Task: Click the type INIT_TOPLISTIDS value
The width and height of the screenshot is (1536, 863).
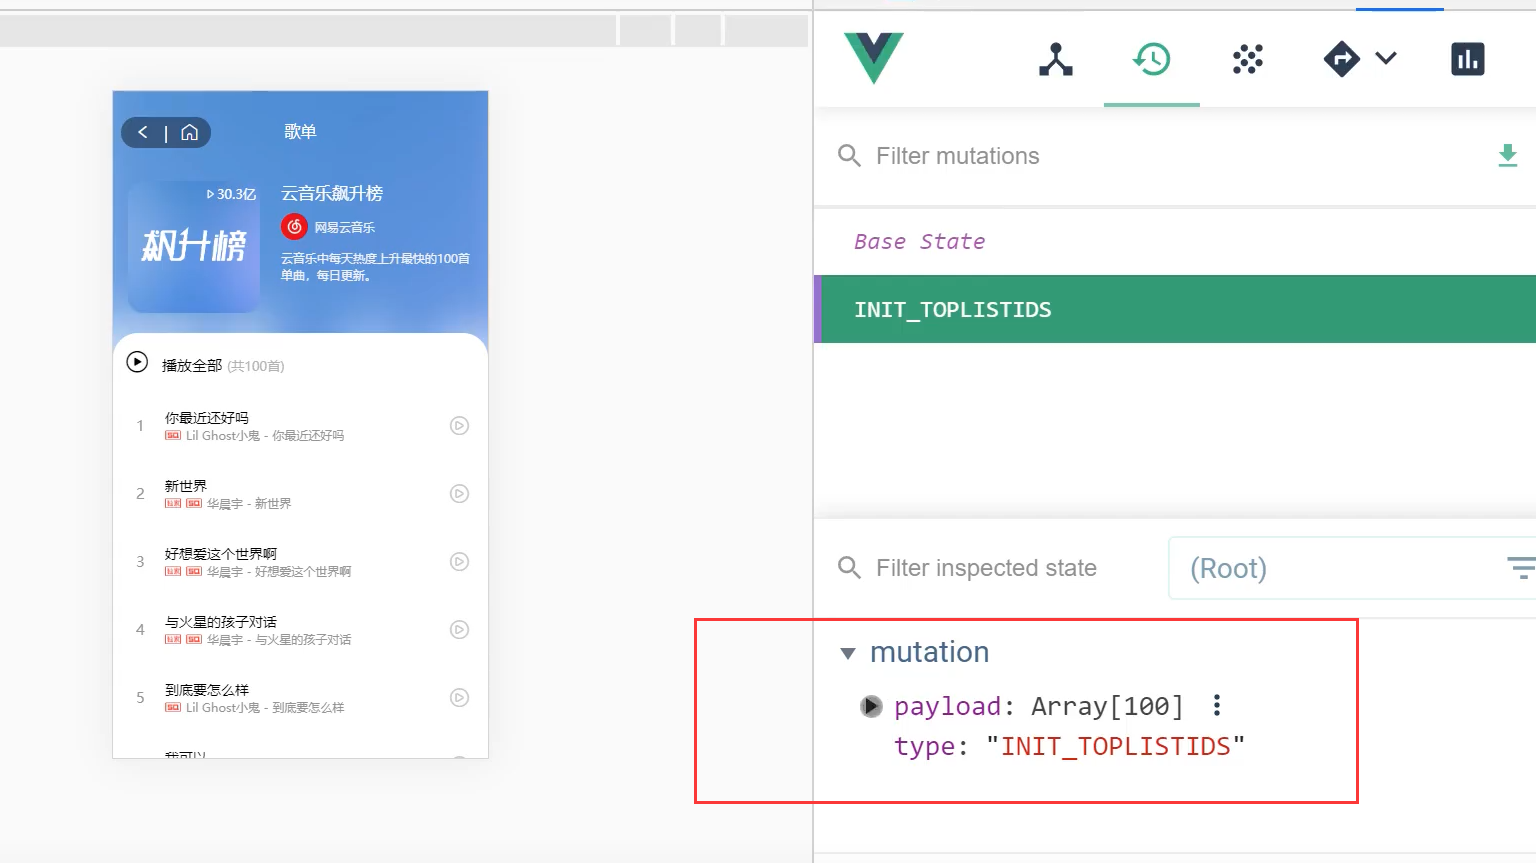Action: (1115, 746)
